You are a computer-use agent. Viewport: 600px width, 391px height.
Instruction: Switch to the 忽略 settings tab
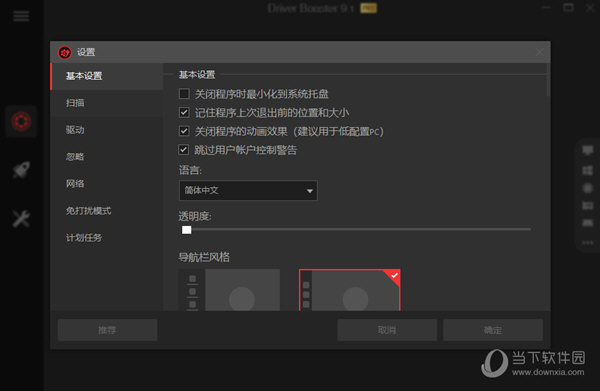pos(107,157)
